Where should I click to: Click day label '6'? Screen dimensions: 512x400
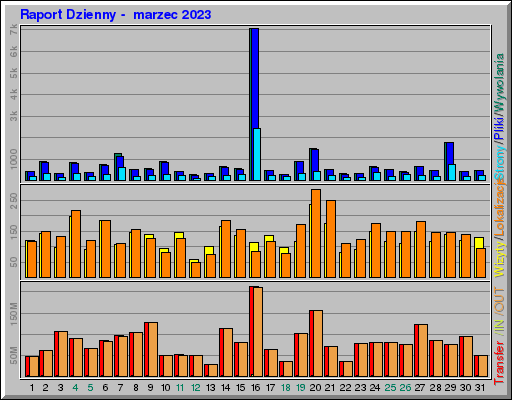point(105,388)
